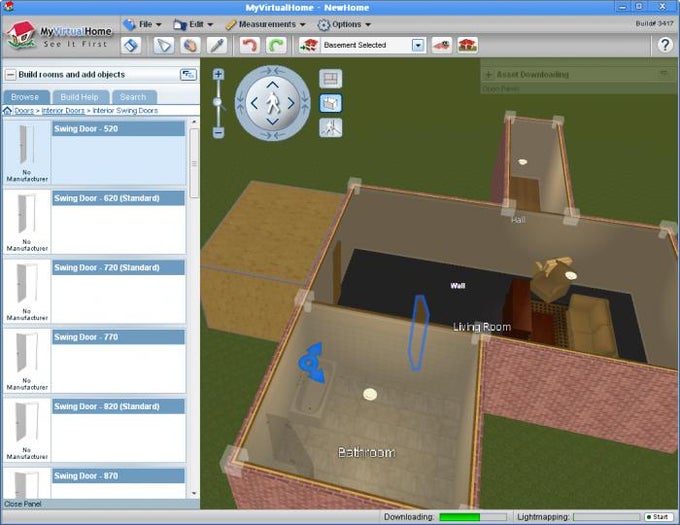Select the Swing Door - 770 thumbnail
Screen dimensions: 680x525
coord(27,360)
